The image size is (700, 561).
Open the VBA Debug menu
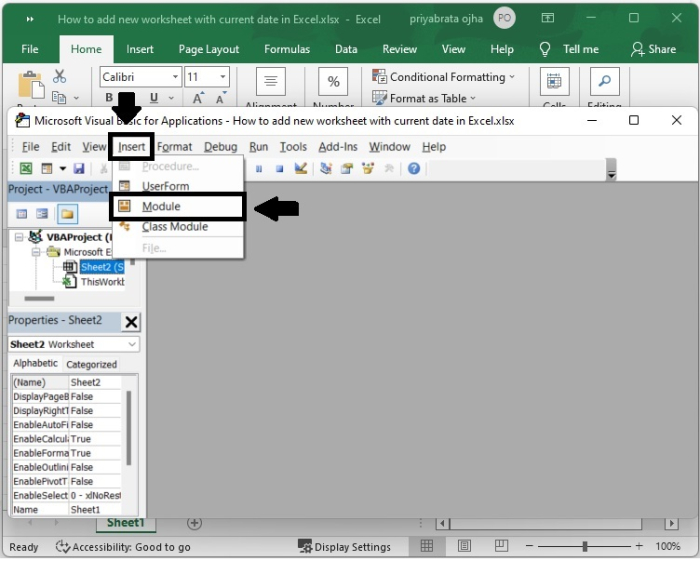(x=221, y=147)
